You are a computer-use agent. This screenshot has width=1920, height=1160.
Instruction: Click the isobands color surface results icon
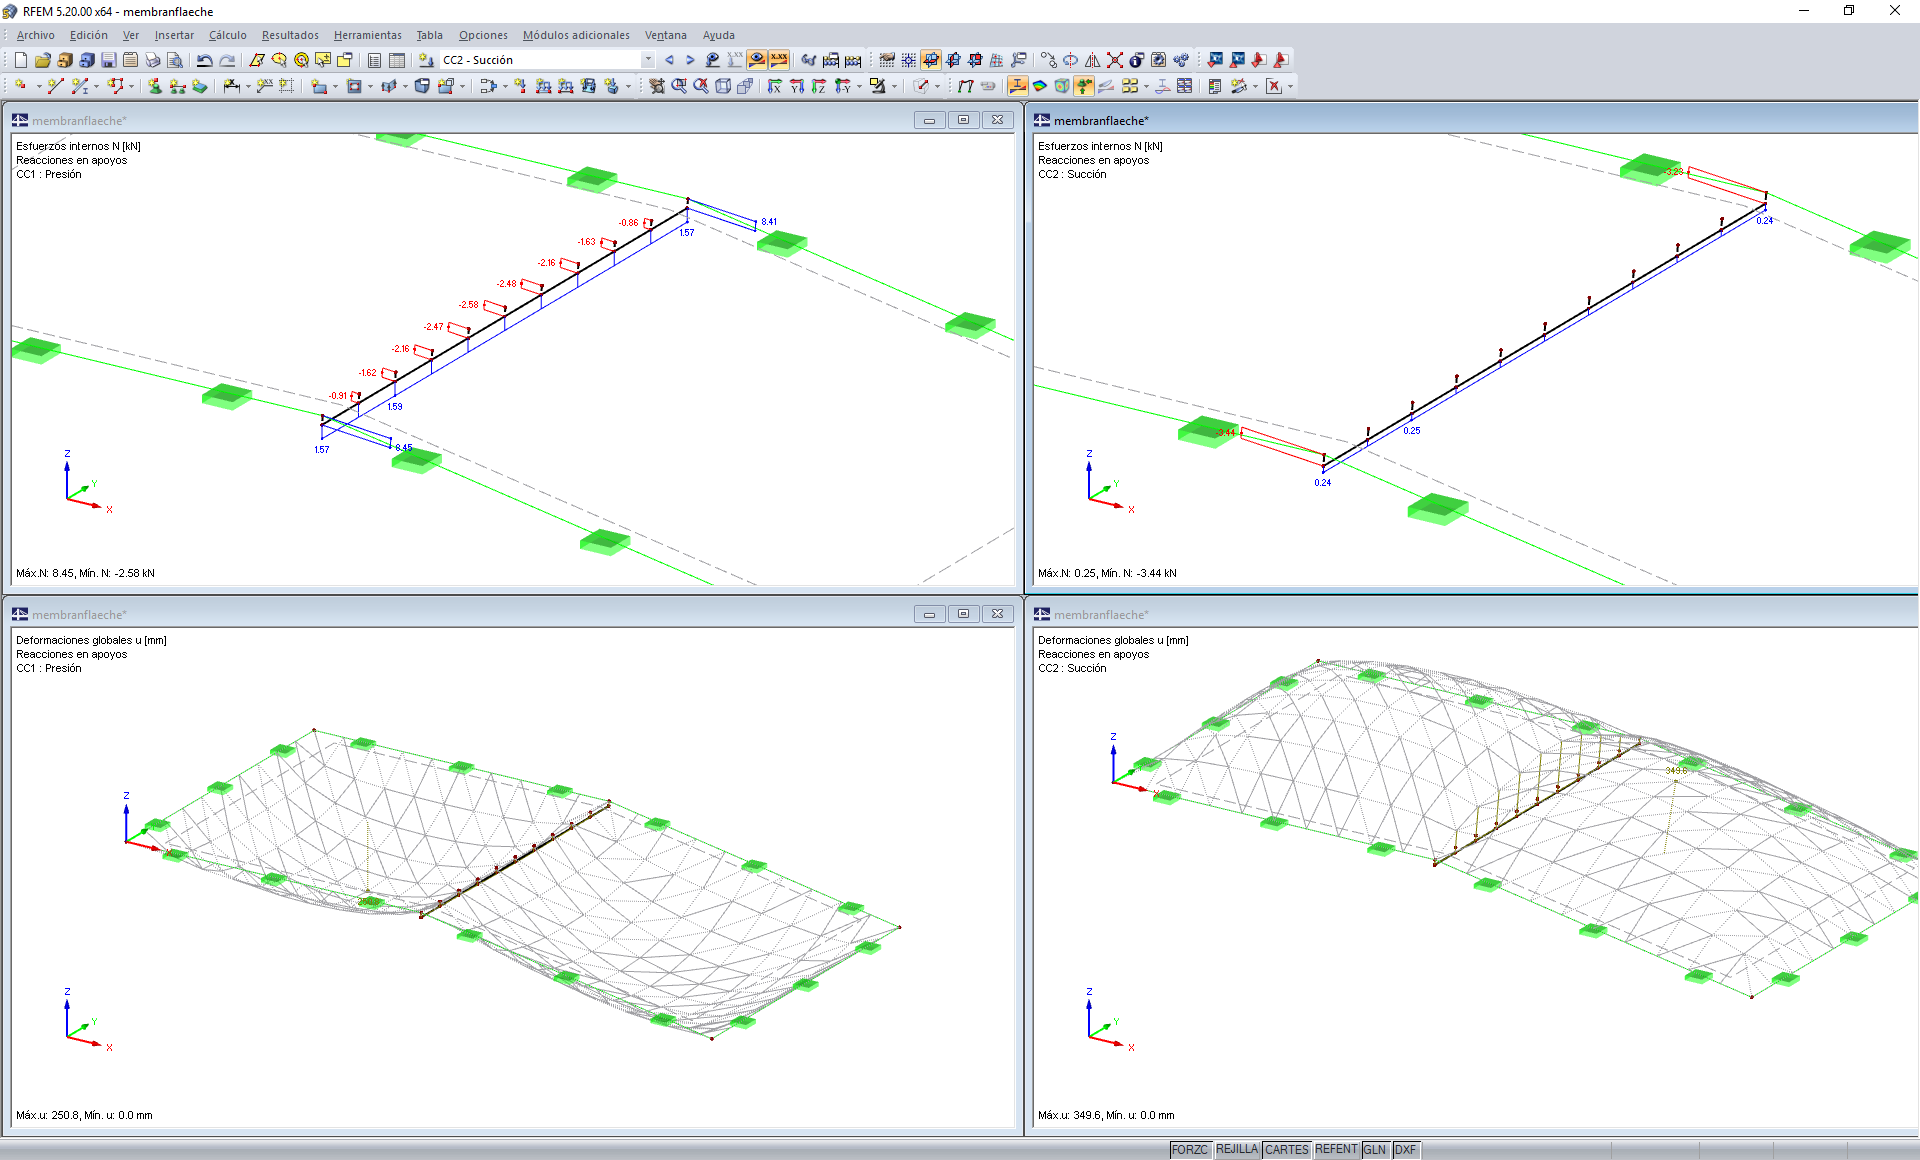[x=1040, y=86]
